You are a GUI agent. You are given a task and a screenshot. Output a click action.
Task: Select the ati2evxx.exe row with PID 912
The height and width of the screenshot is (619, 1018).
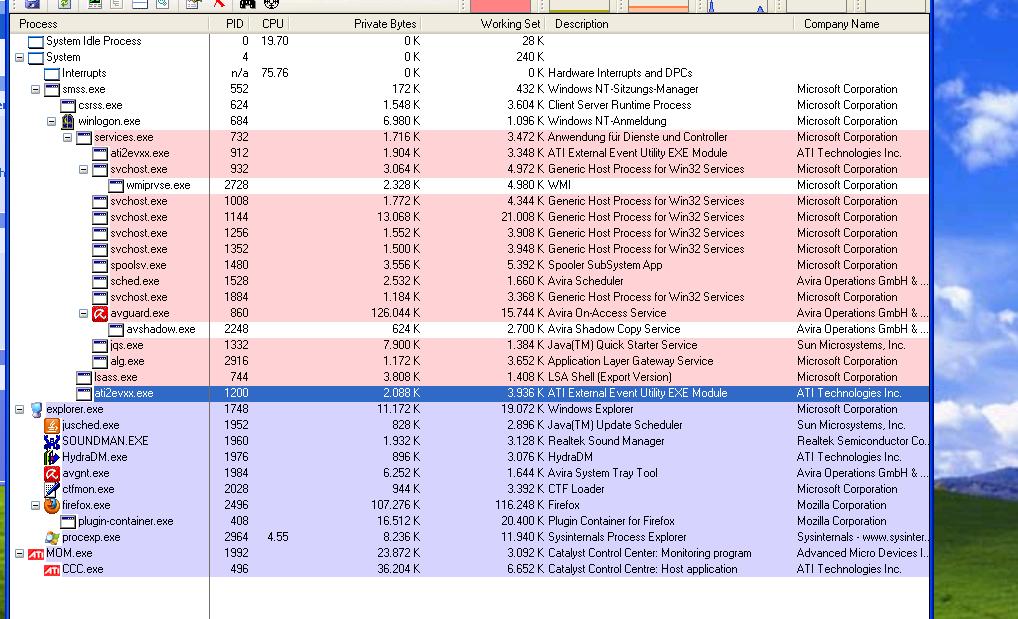coord(470,153)
